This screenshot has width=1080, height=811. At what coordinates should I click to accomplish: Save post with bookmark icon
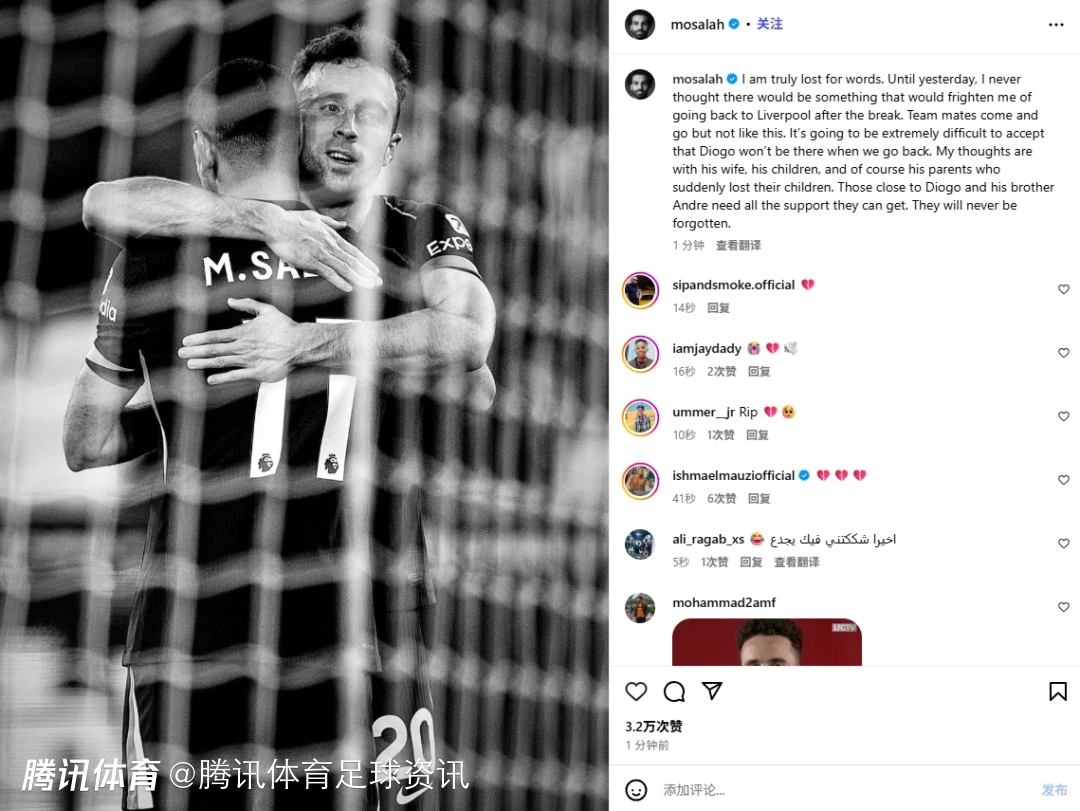pyautogui.click(x=1058, y=691)
